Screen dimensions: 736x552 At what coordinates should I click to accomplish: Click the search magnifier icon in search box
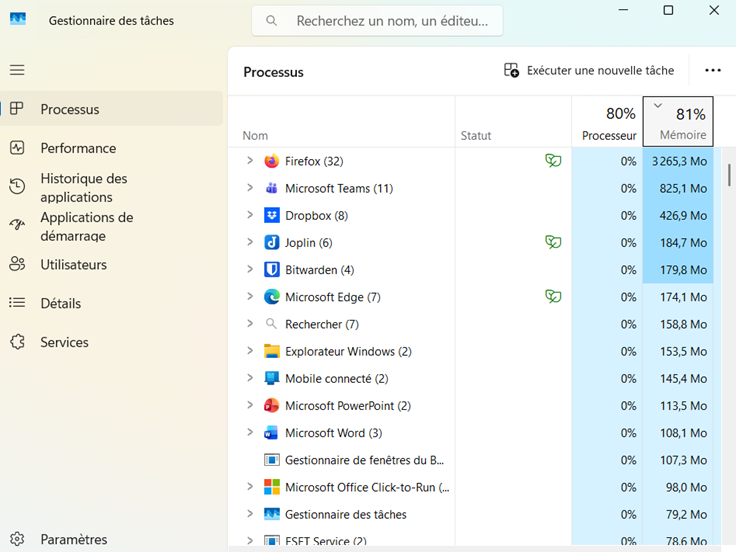click(x=271, y=21)
